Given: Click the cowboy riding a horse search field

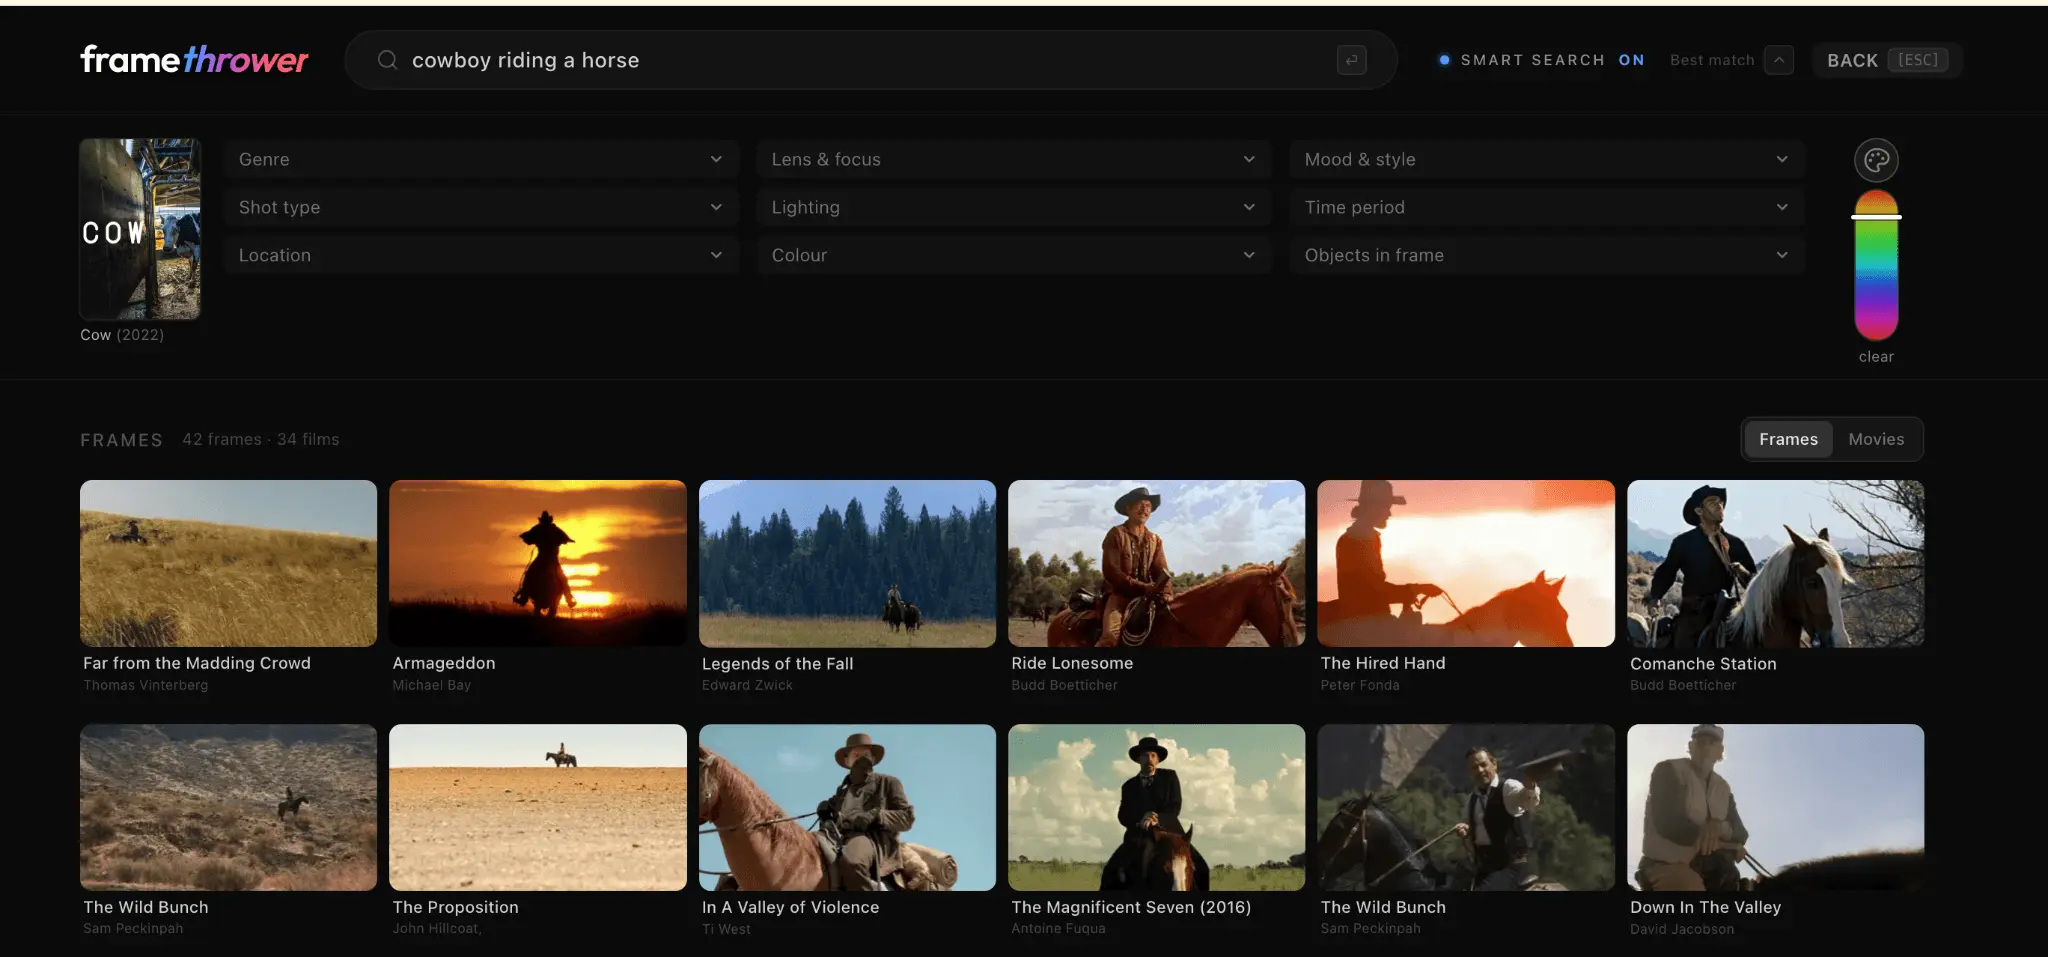Looking at the screenshot, I should coord(870,60).
